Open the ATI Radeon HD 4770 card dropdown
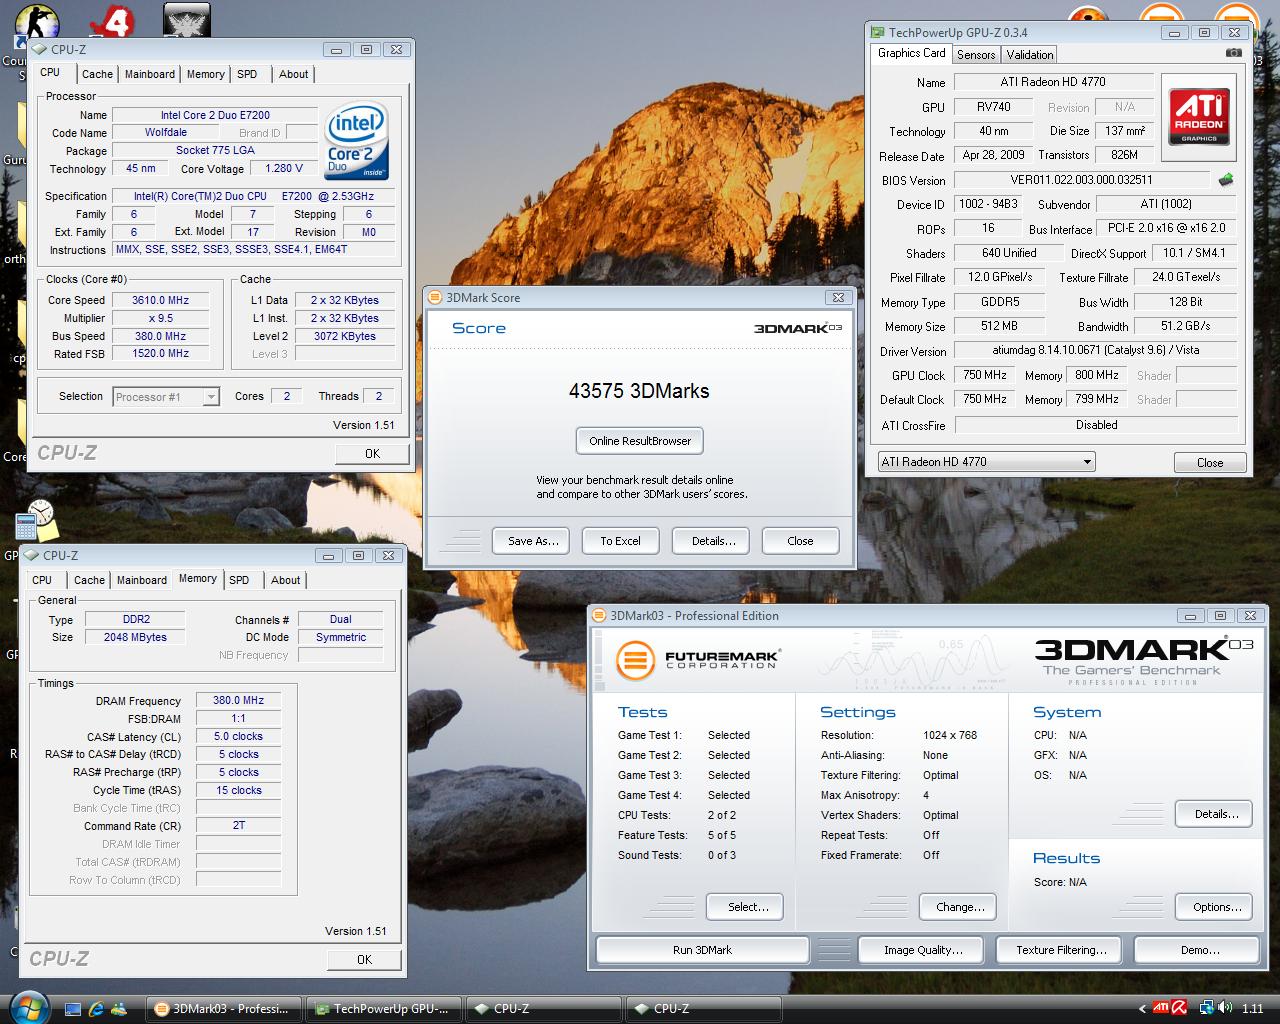 tap(986, 461)
